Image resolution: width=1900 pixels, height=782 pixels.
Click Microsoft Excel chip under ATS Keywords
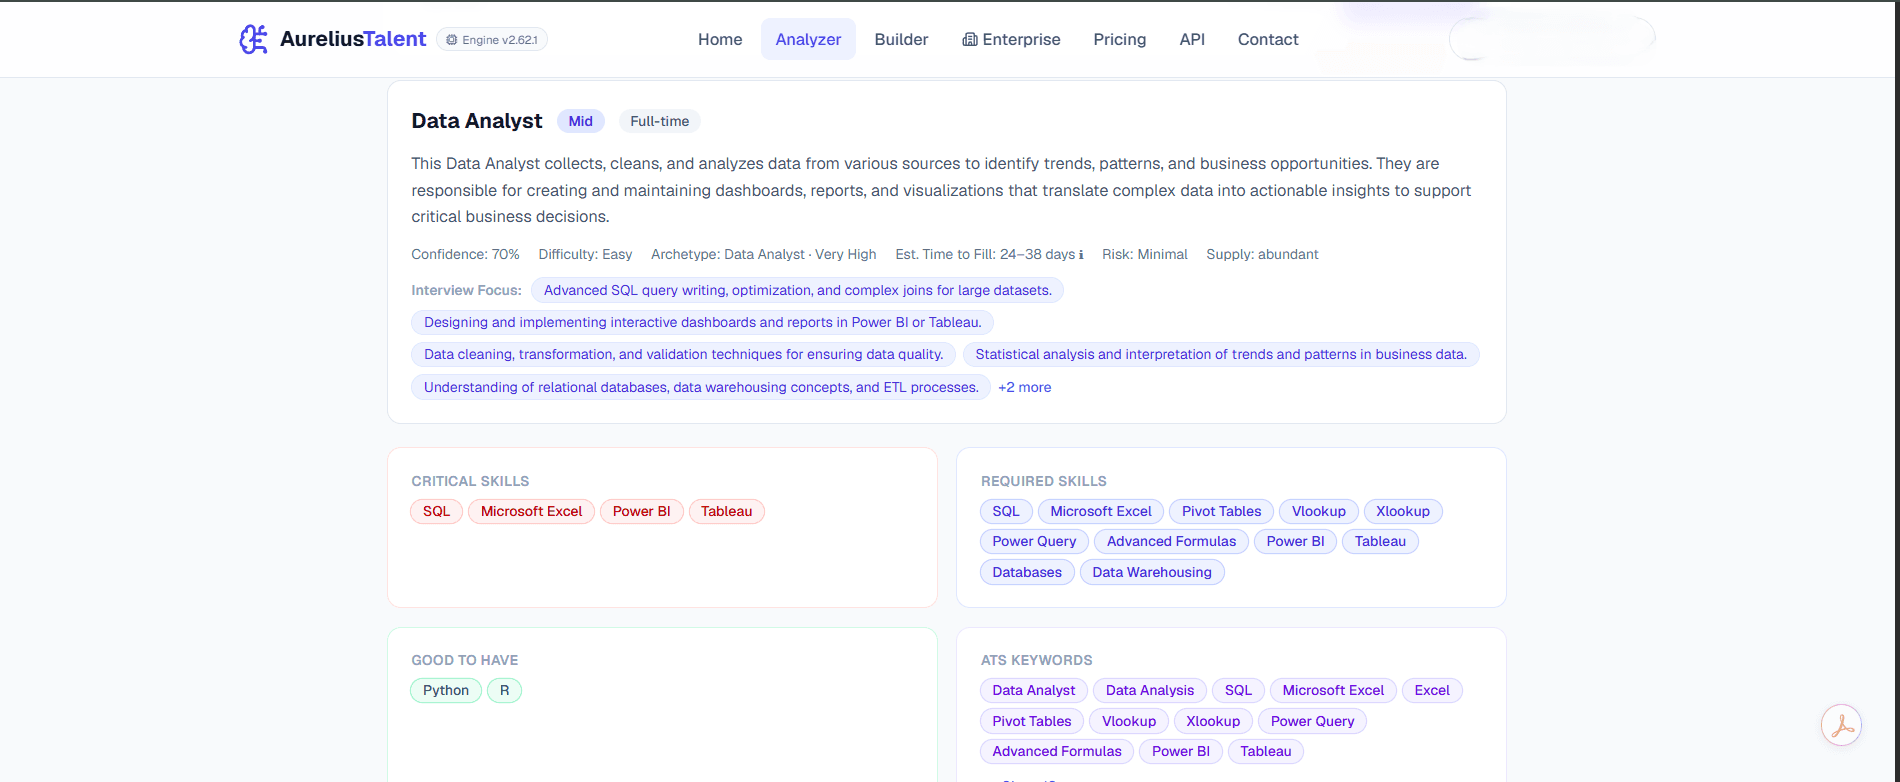[x=1333, y=690]
